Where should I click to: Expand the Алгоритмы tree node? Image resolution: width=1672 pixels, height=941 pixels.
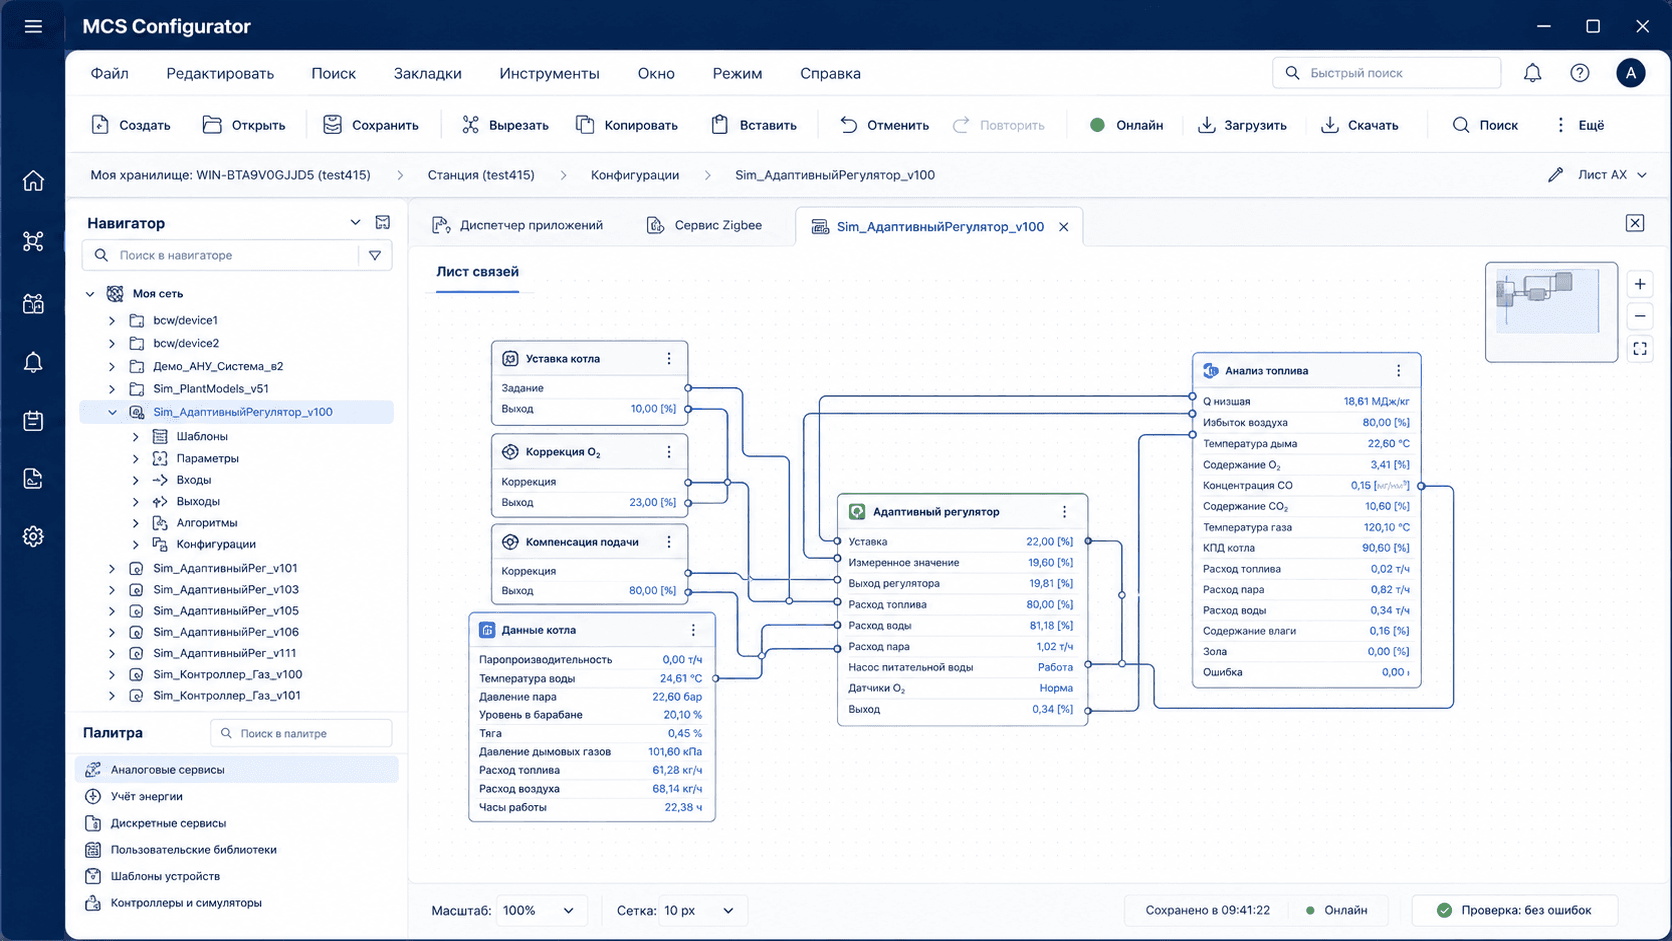[135, 523]
